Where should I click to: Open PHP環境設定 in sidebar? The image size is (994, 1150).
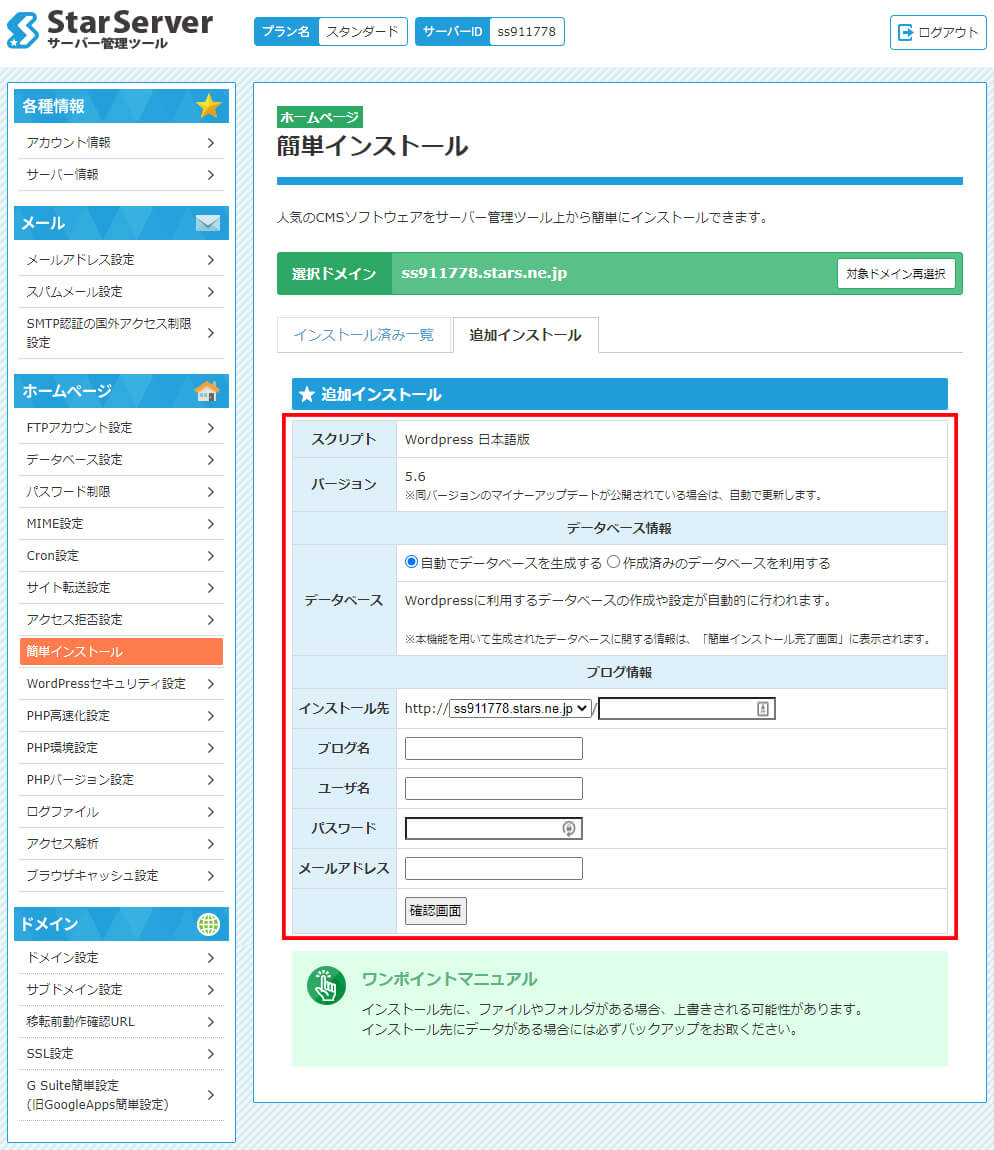(121, 747)
